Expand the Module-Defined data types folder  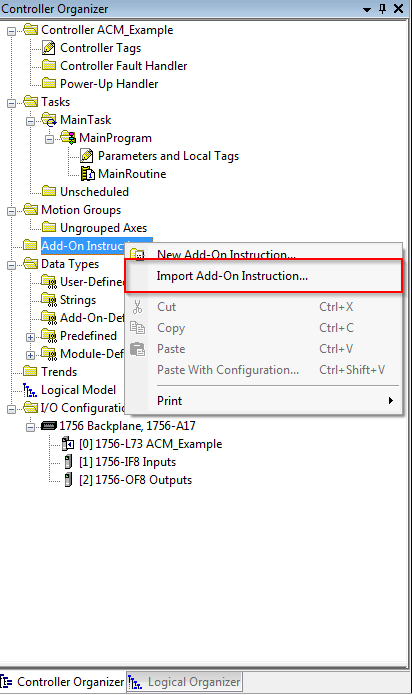click(30, 355)
